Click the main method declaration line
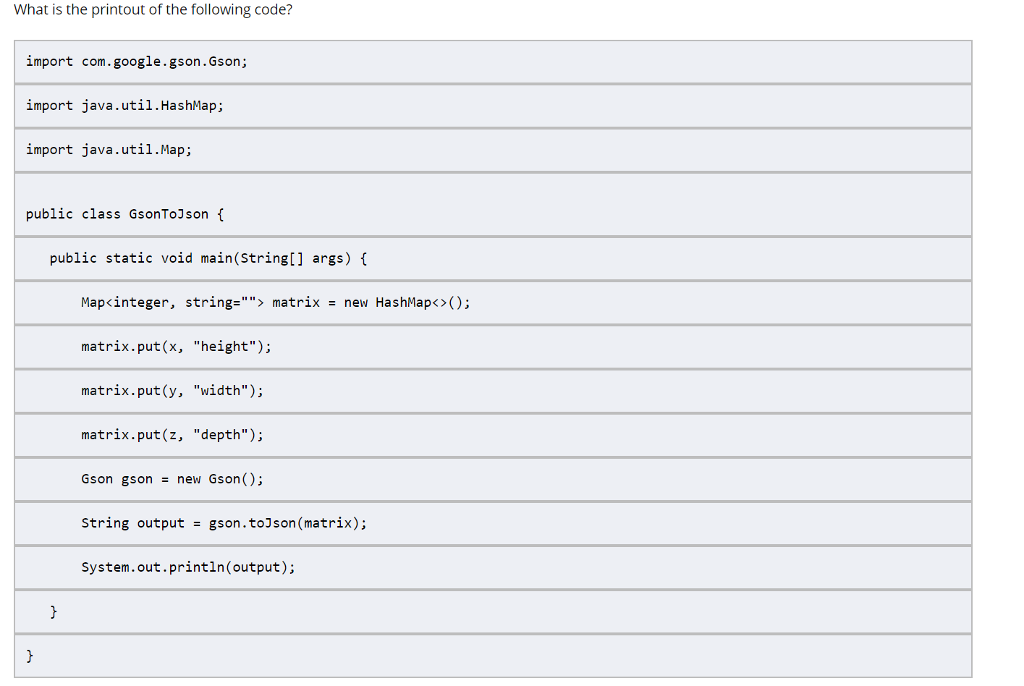The height and width of the screenshot is (686, 1024). (x=208, y=258)
